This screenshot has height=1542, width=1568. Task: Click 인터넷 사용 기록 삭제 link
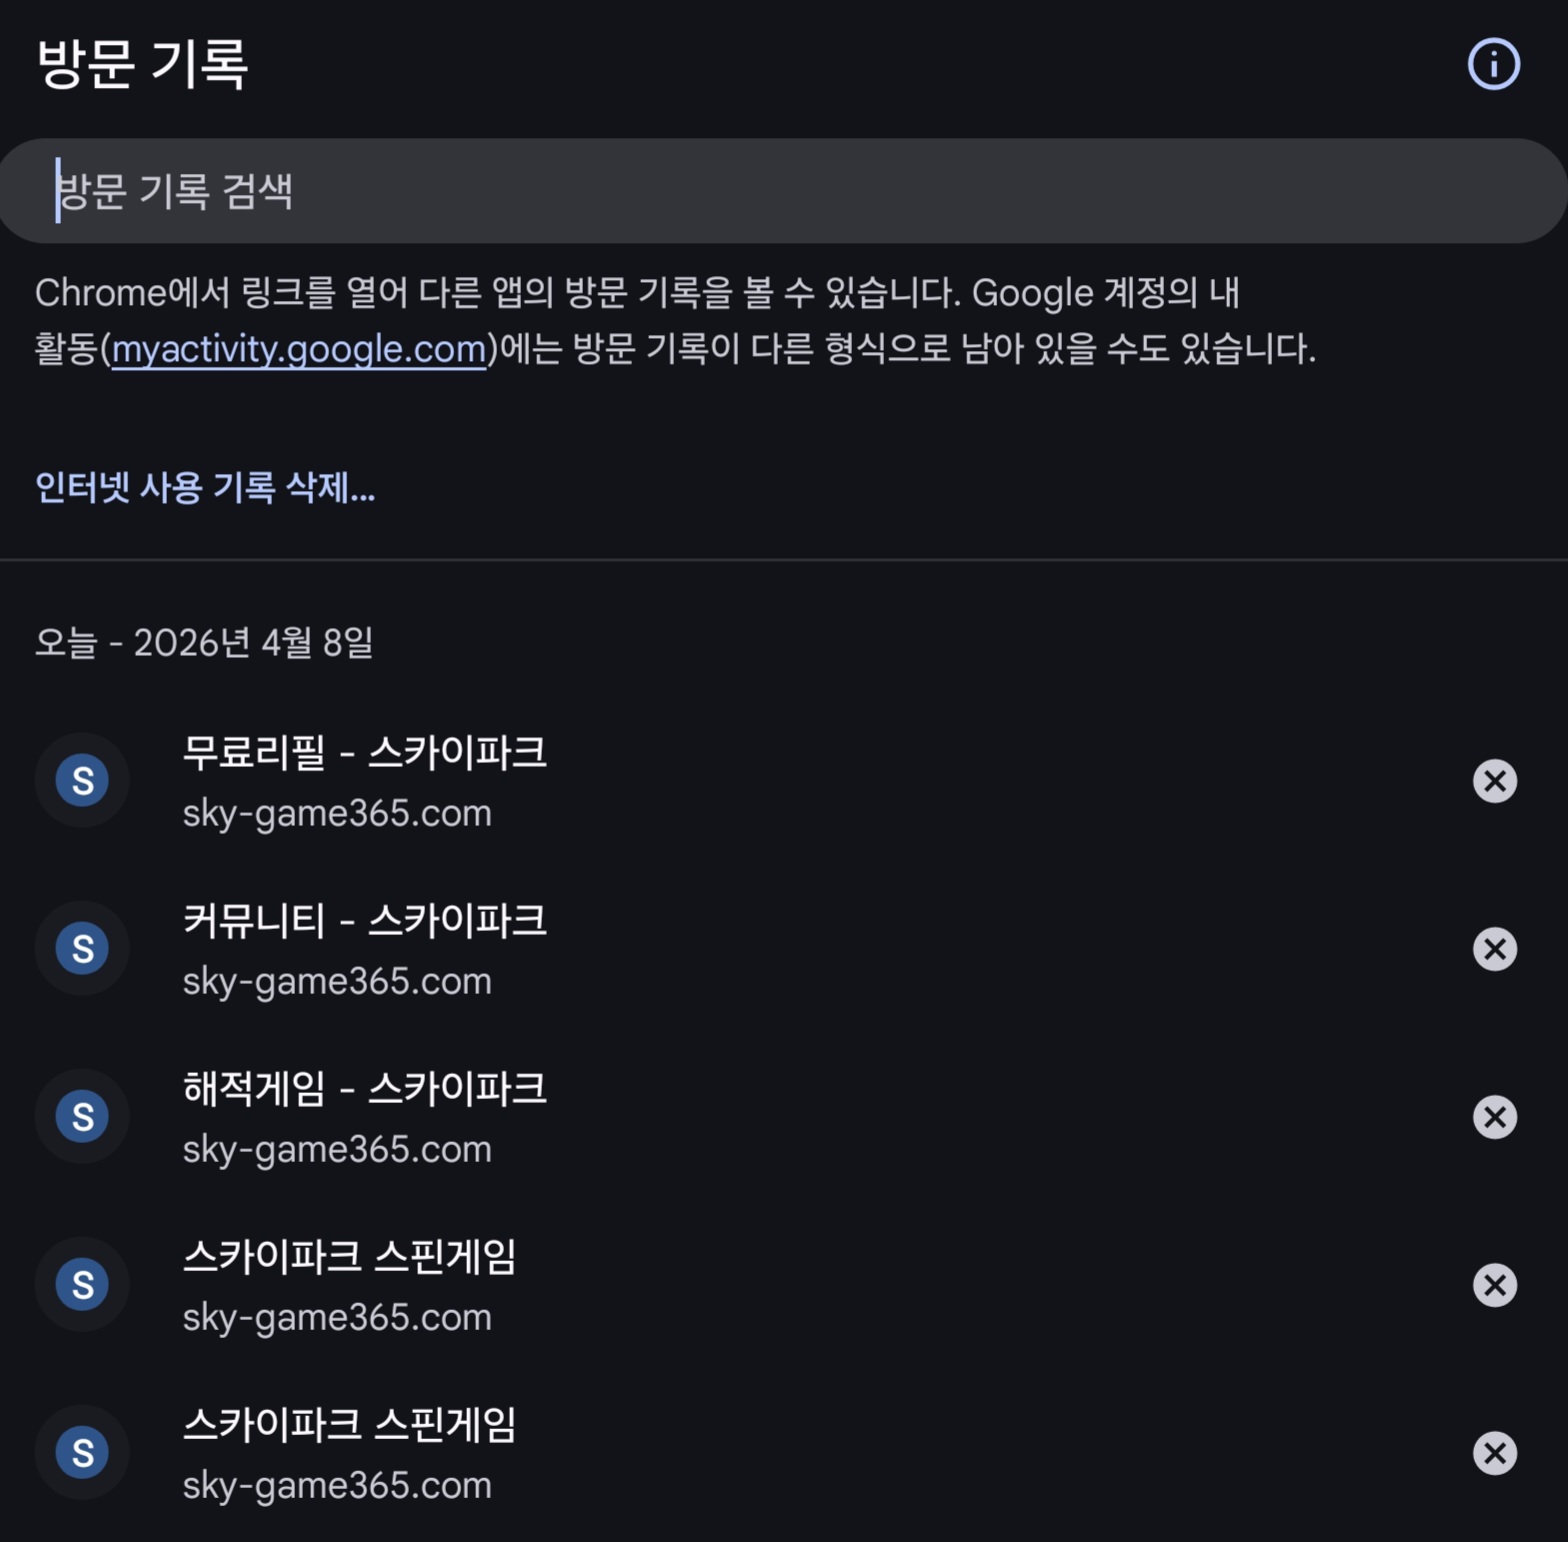[205, 488]
